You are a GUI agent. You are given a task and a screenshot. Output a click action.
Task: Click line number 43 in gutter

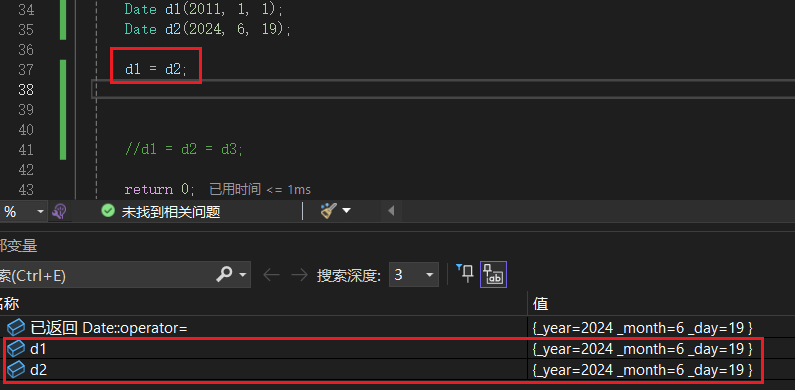pos(26,190)
